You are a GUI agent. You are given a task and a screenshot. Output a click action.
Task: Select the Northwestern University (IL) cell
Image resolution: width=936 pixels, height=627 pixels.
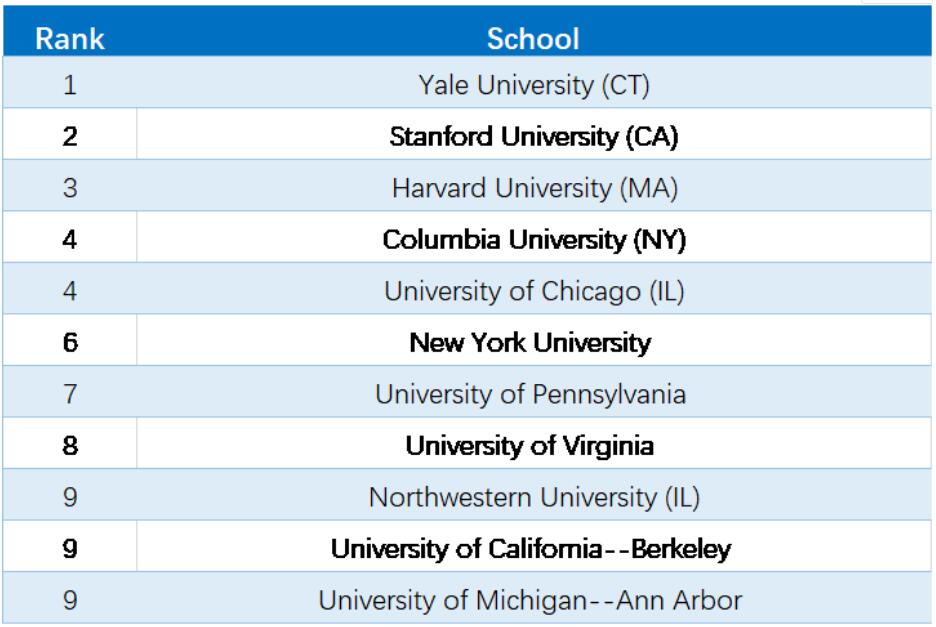pyautogui.click(x=534, y=495)
